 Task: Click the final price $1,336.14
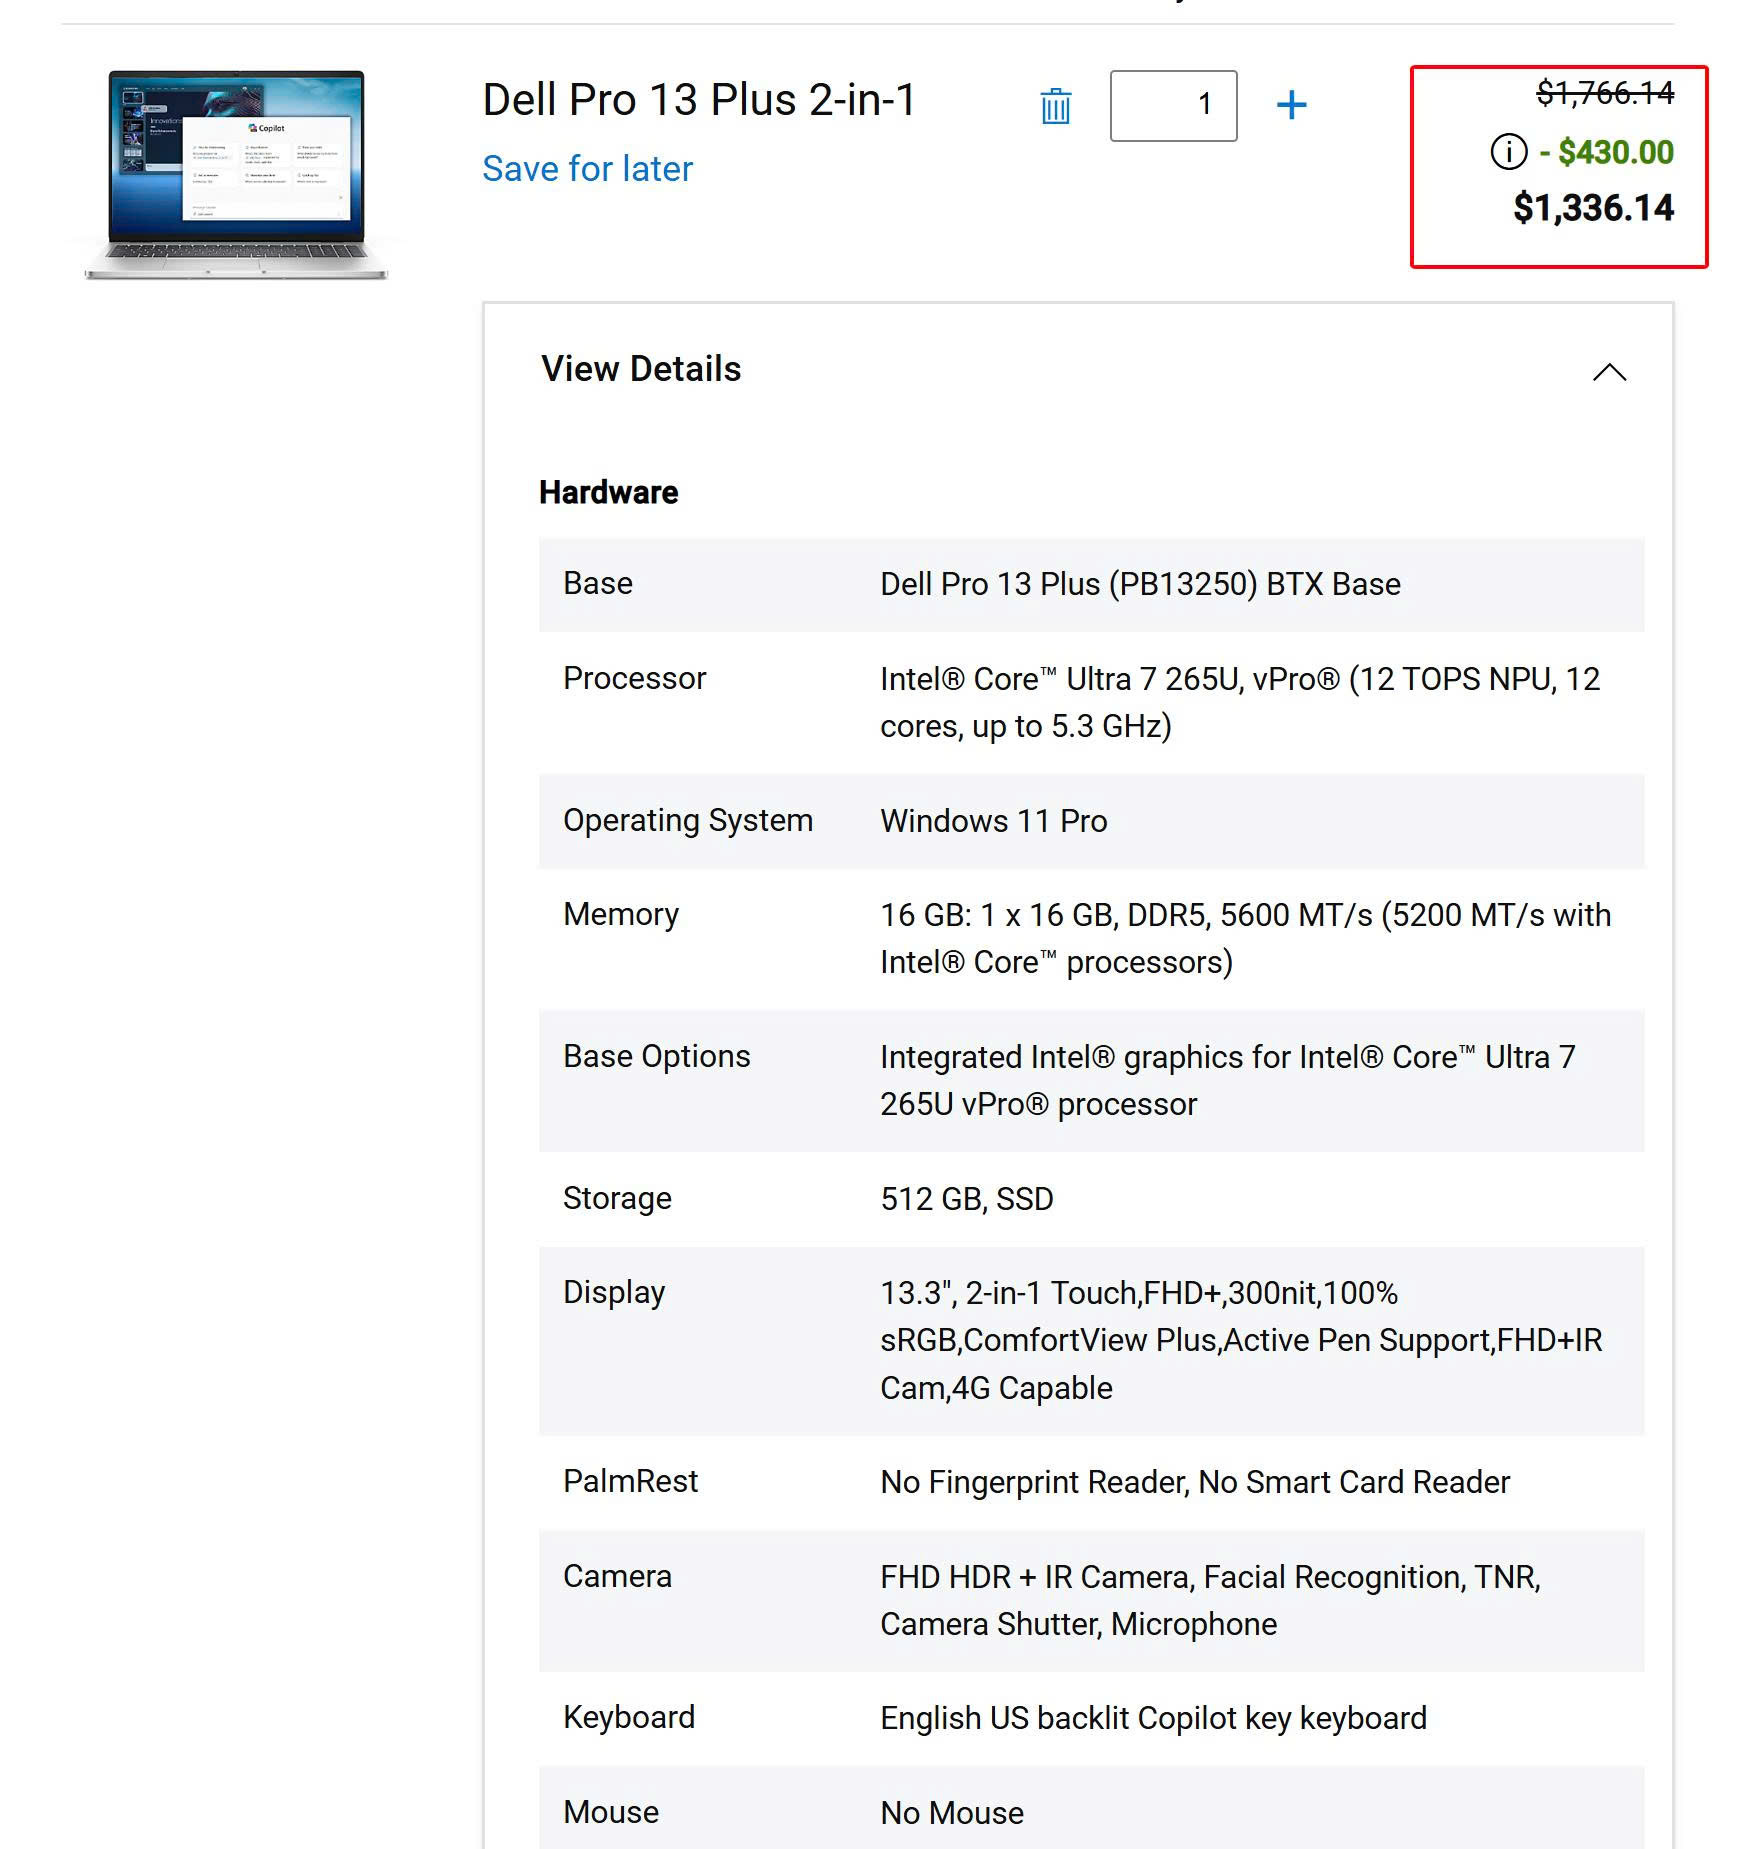(x=1592, y=208)
